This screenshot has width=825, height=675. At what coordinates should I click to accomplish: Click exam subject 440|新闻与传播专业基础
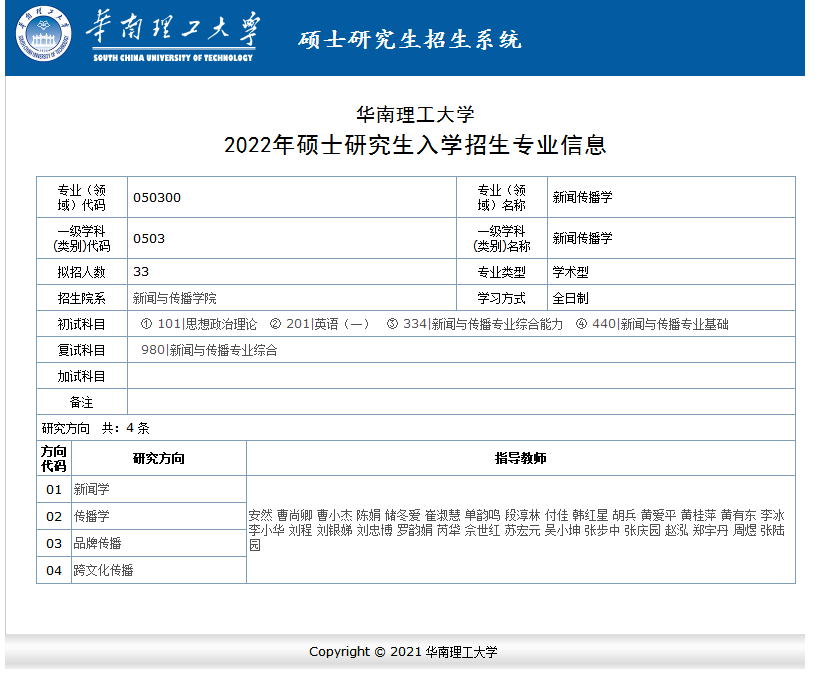click(660, 324)
